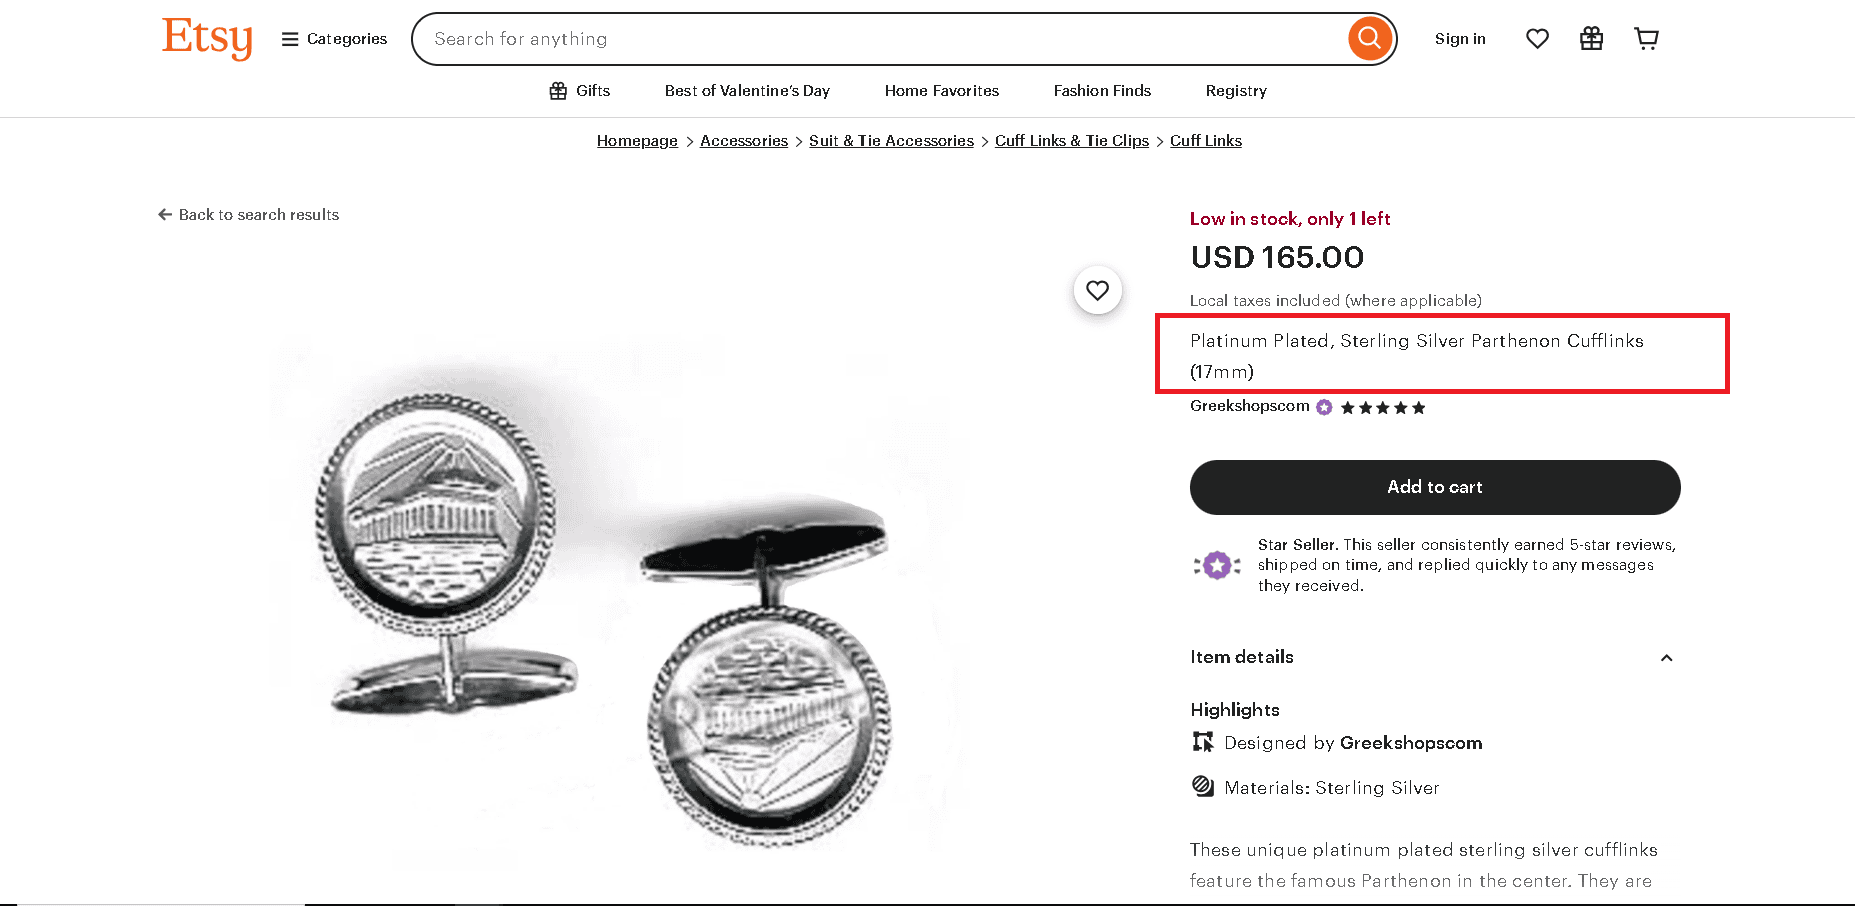This screenshot has width=1855, height=906.
Task: Click the back arrow to search results
Action: point(164,214)
